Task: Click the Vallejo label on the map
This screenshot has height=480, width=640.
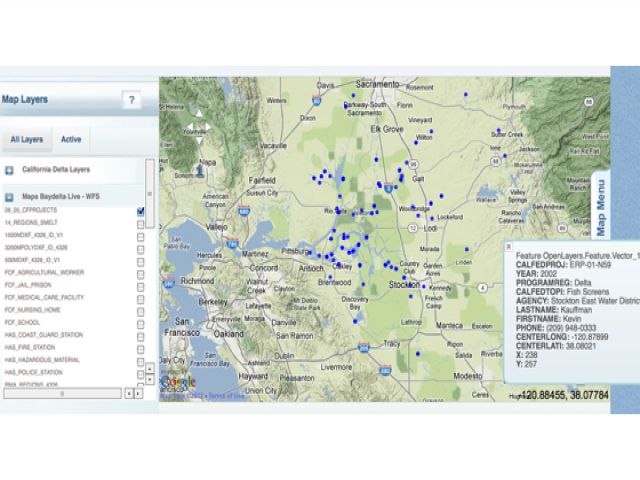Action: 217,227
